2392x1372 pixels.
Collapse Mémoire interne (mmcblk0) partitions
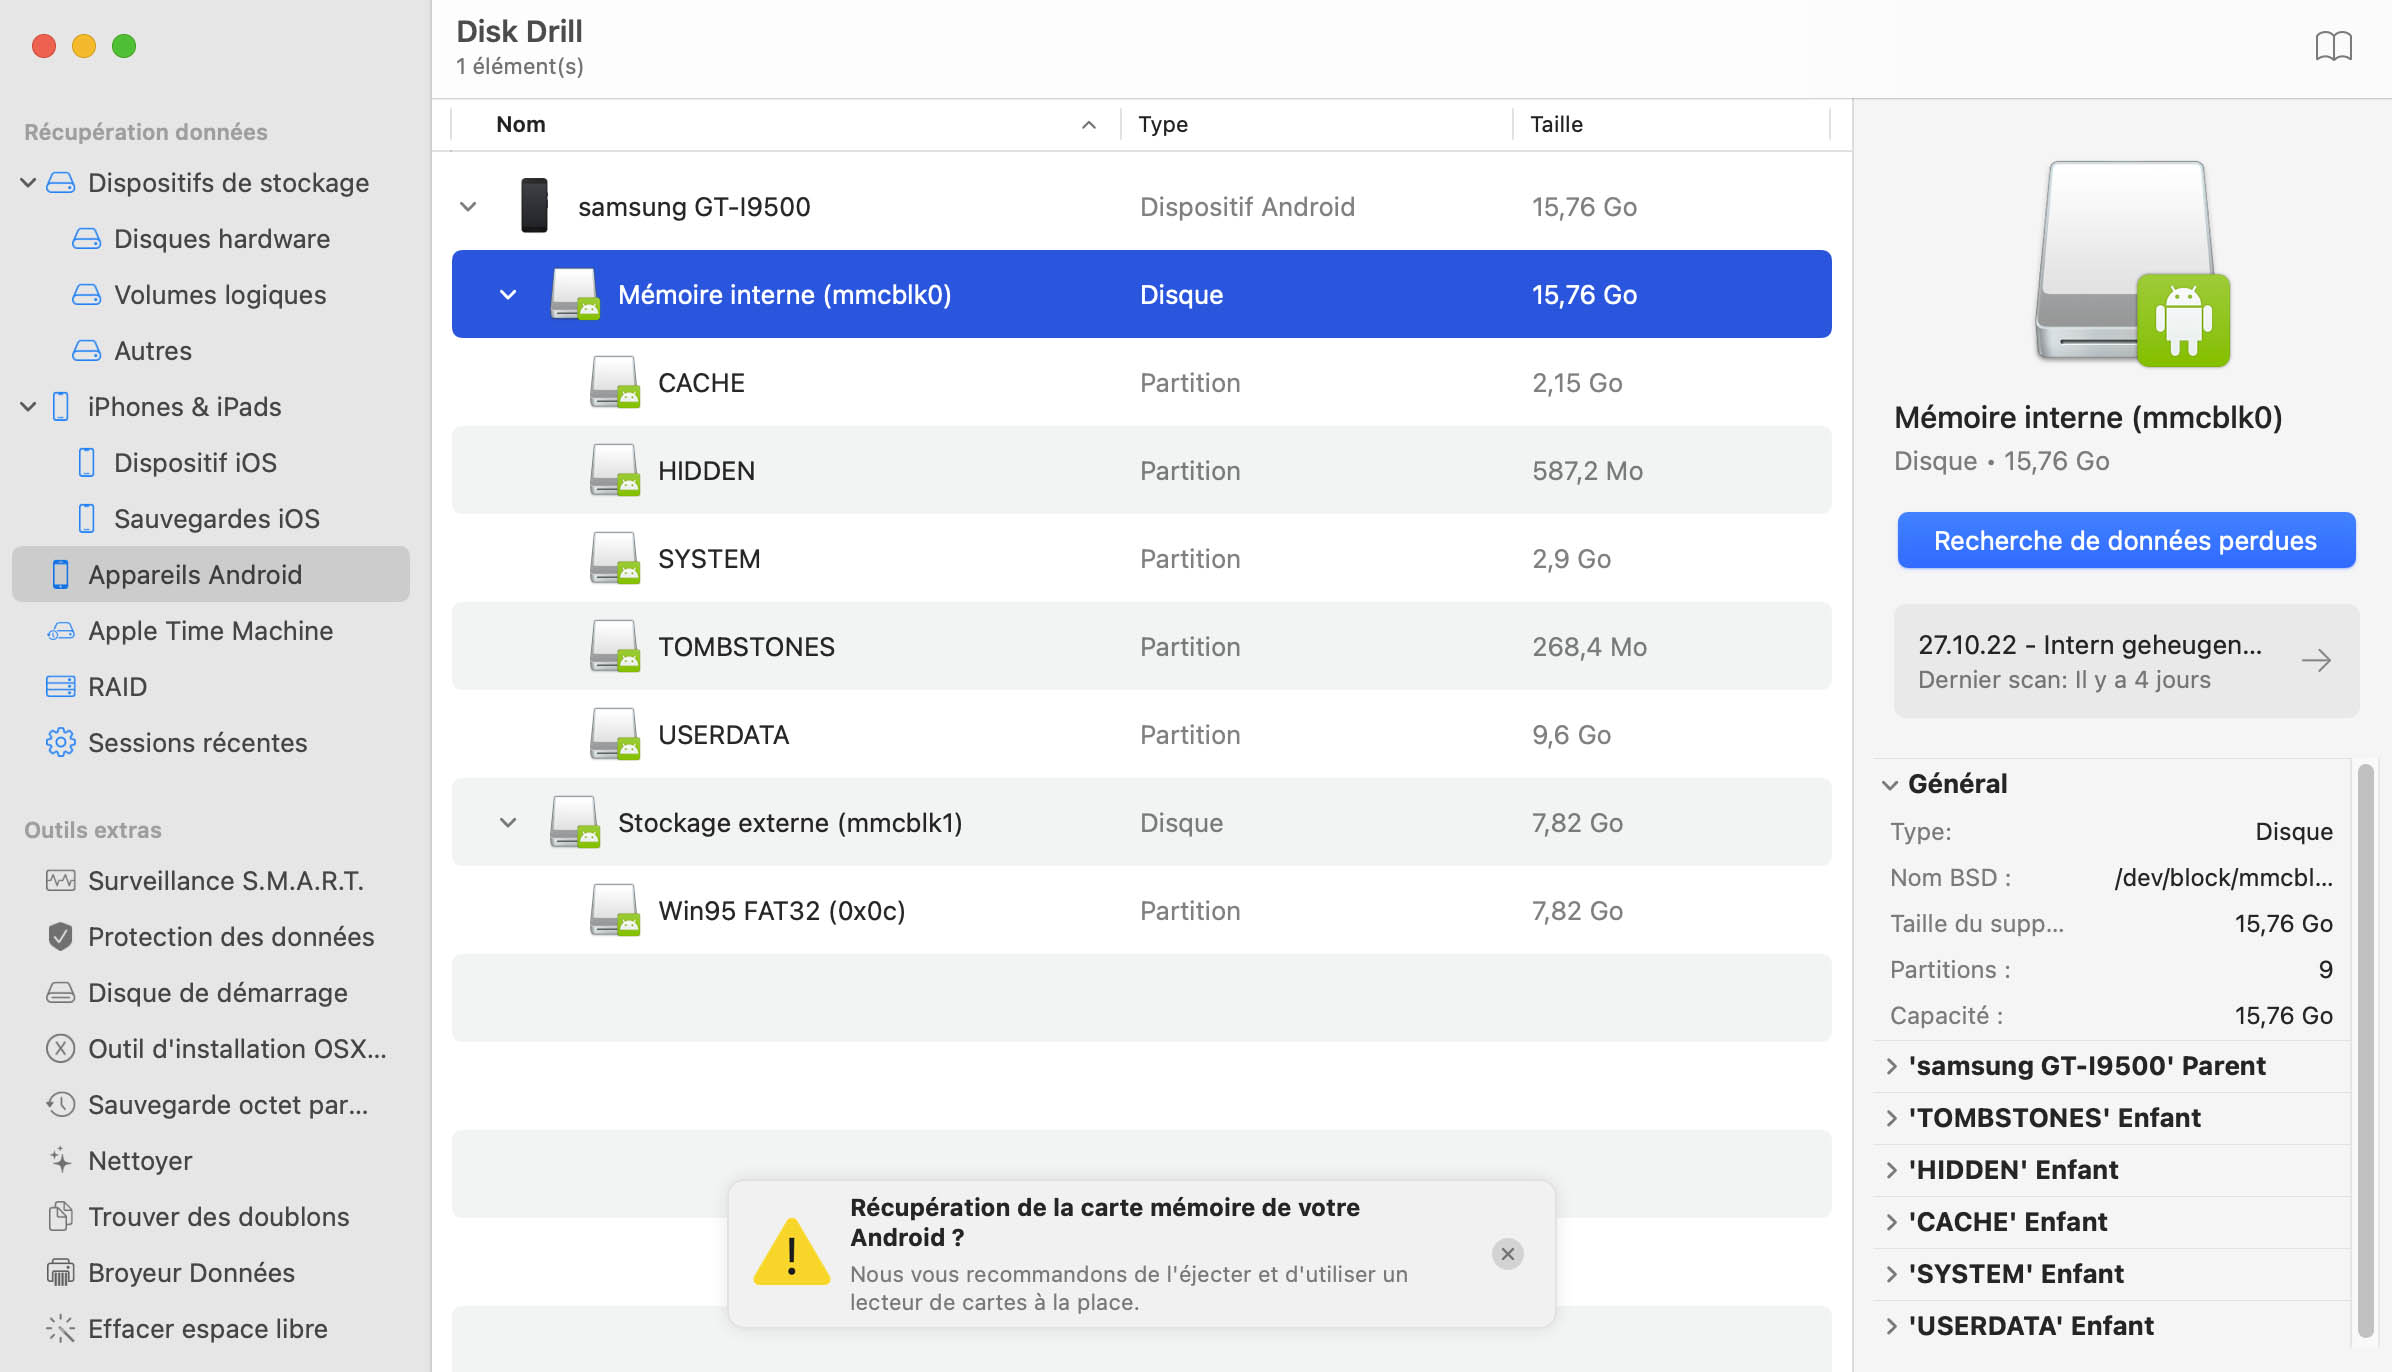(x=508, y=295)
